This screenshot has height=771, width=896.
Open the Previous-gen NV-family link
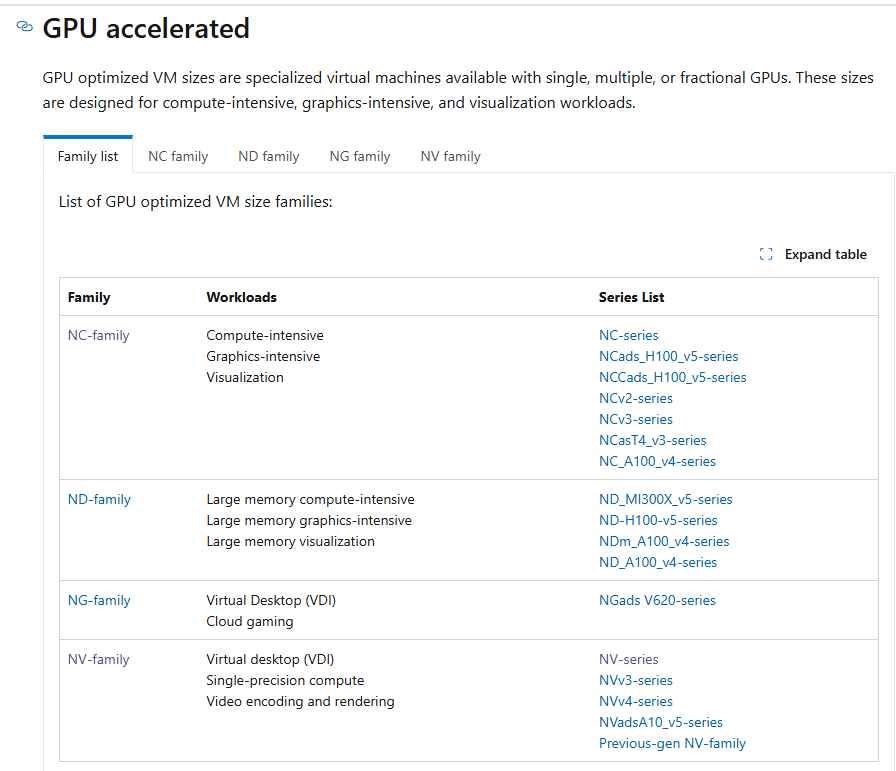tap(672, 744)
